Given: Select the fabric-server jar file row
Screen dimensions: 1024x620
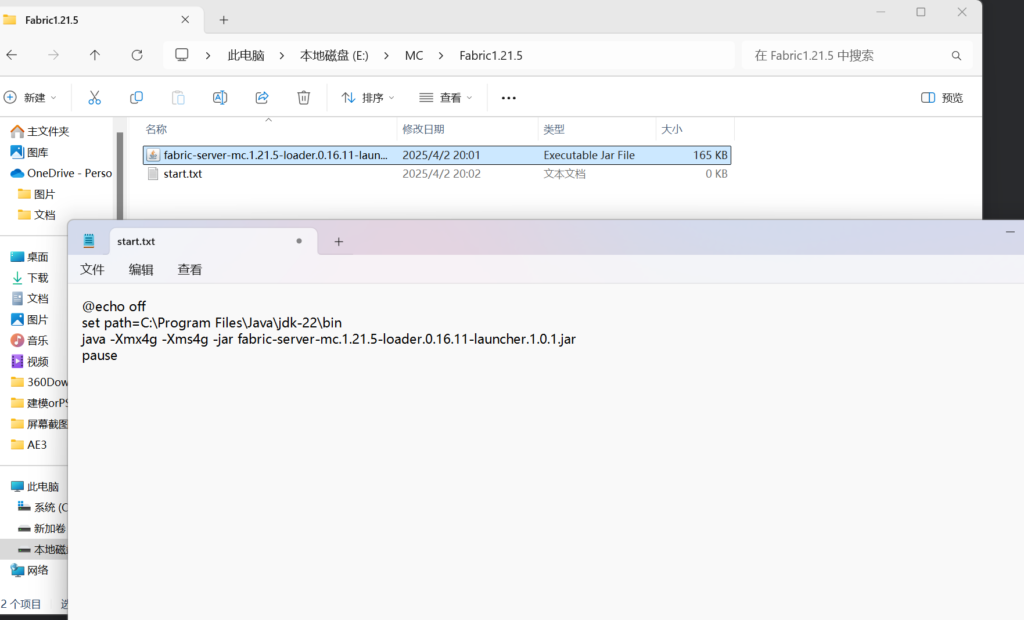Looking at the screenshot, I should click(436, 155).
